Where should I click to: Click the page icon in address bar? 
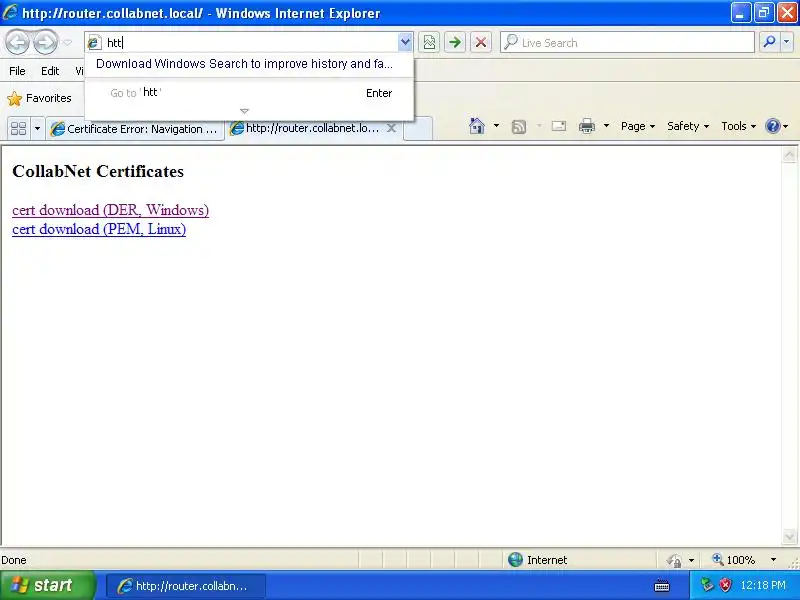94,43
